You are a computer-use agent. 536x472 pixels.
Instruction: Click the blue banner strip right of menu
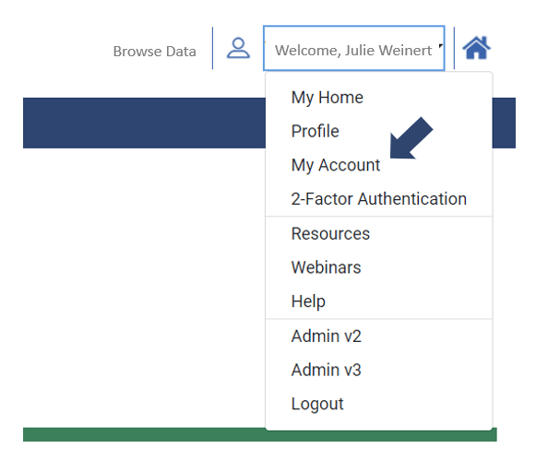coord(504,123)
